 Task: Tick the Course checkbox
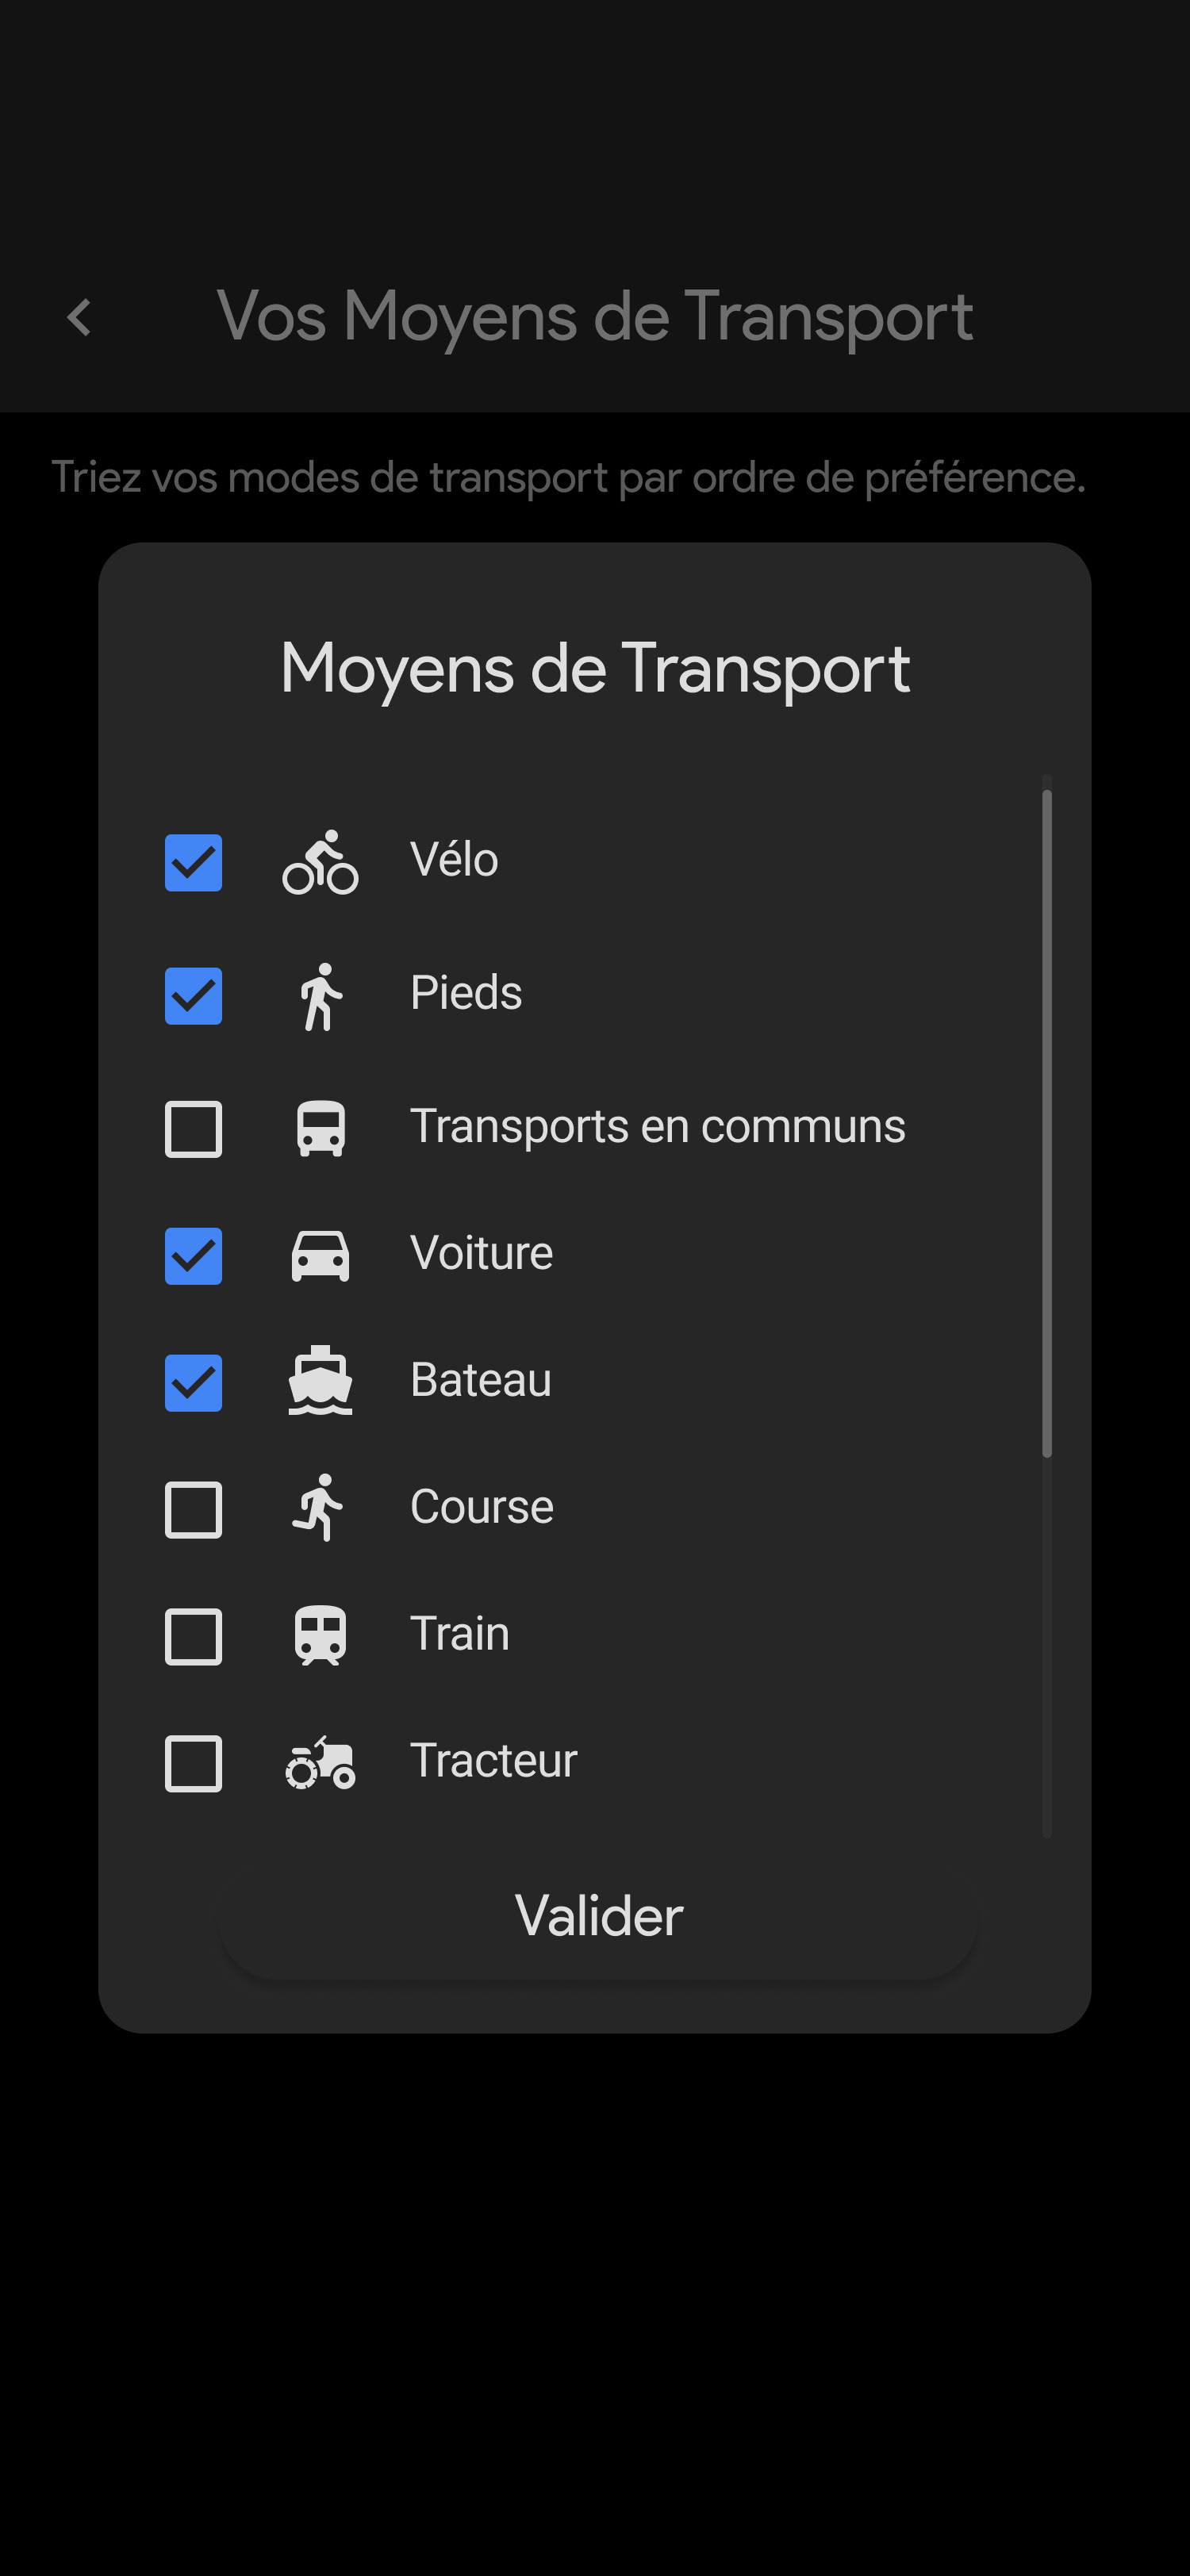(x=193, y=1509)
